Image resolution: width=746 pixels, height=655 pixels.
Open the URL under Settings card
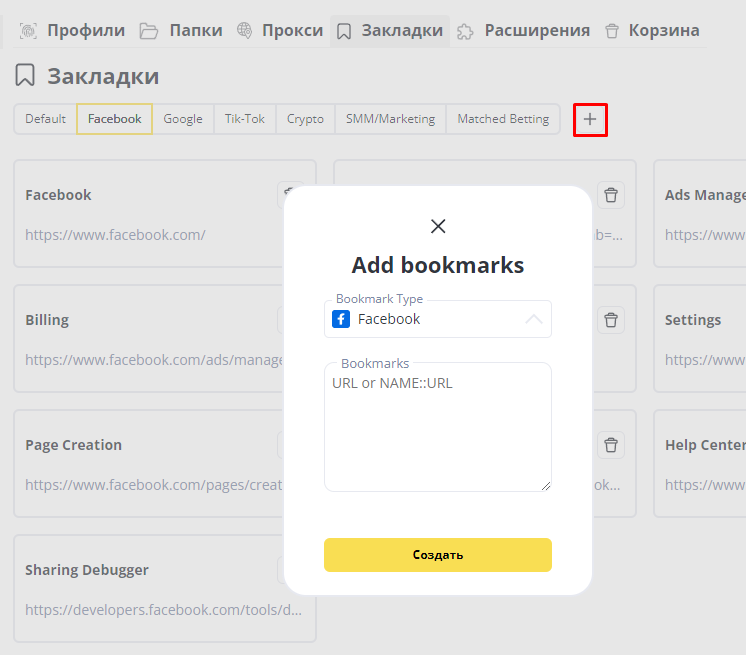[705, 360]
